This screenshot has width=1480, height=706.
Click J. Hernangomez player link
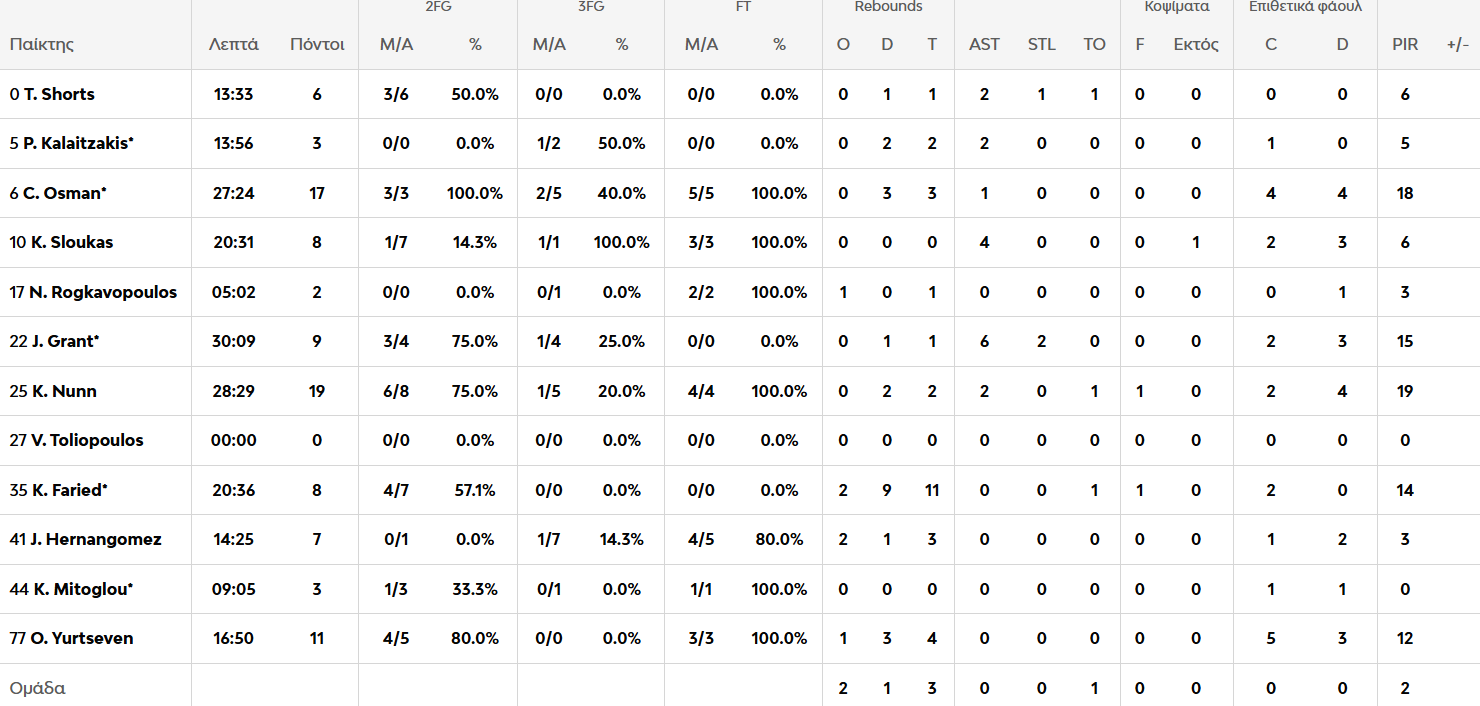pyautogui.click(x=95, y=539)
